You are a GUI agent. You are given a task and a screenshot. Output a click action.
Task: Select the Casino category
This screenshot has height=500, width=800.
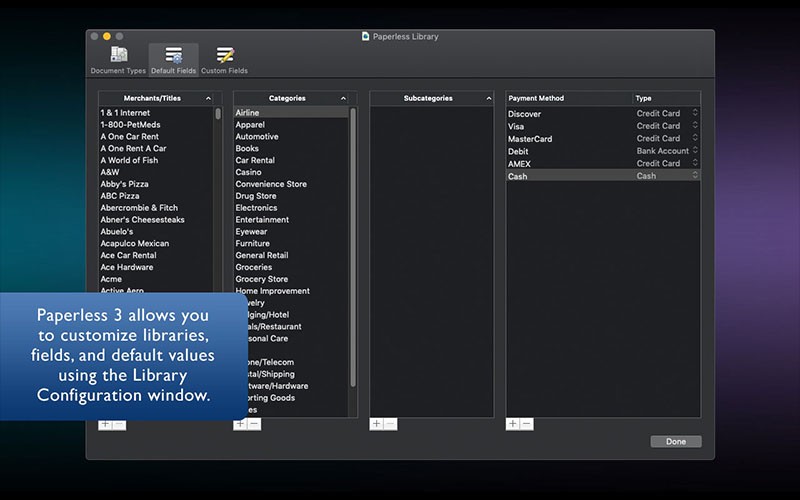pyautogui.click(x=291, y=172)
